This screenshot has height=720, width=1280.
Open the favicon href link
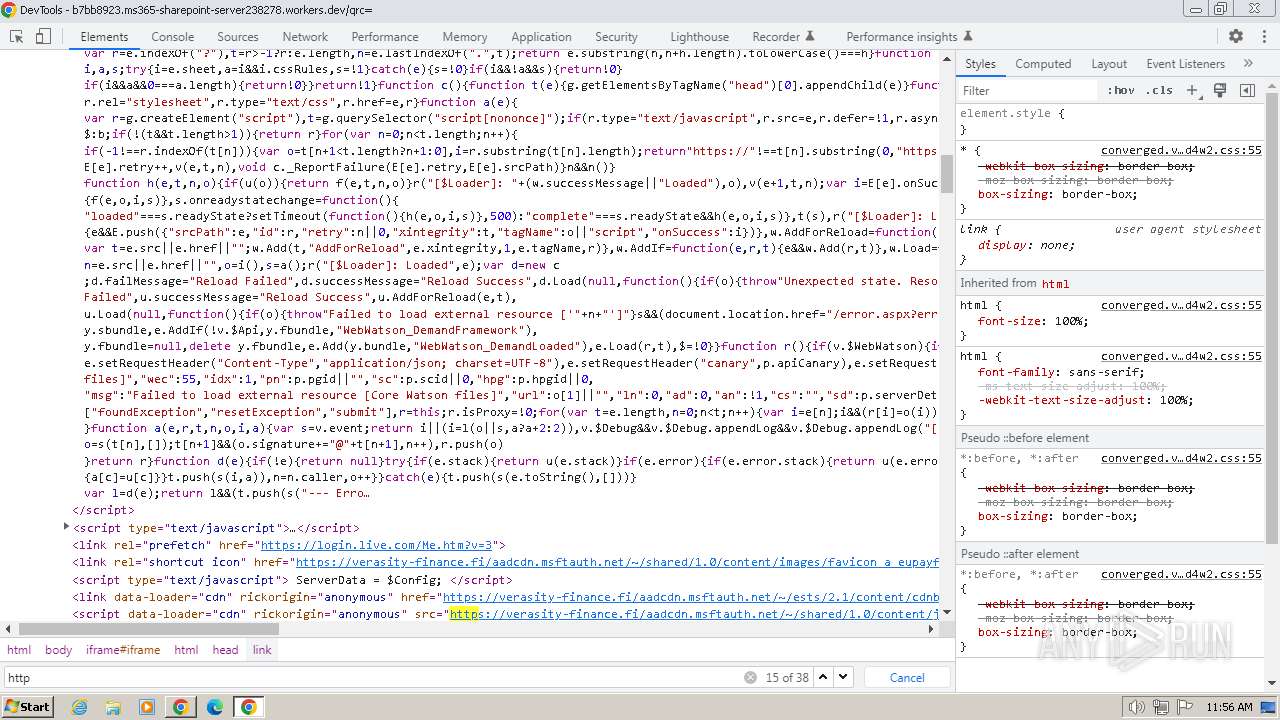click(617, 562)
